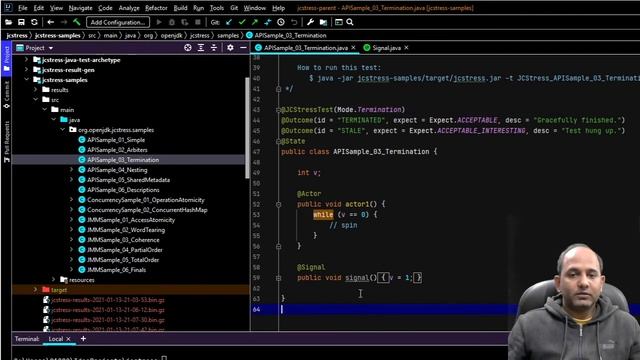
Task: Navigate back with the left arrow icon
Action: tap(51, 22)
